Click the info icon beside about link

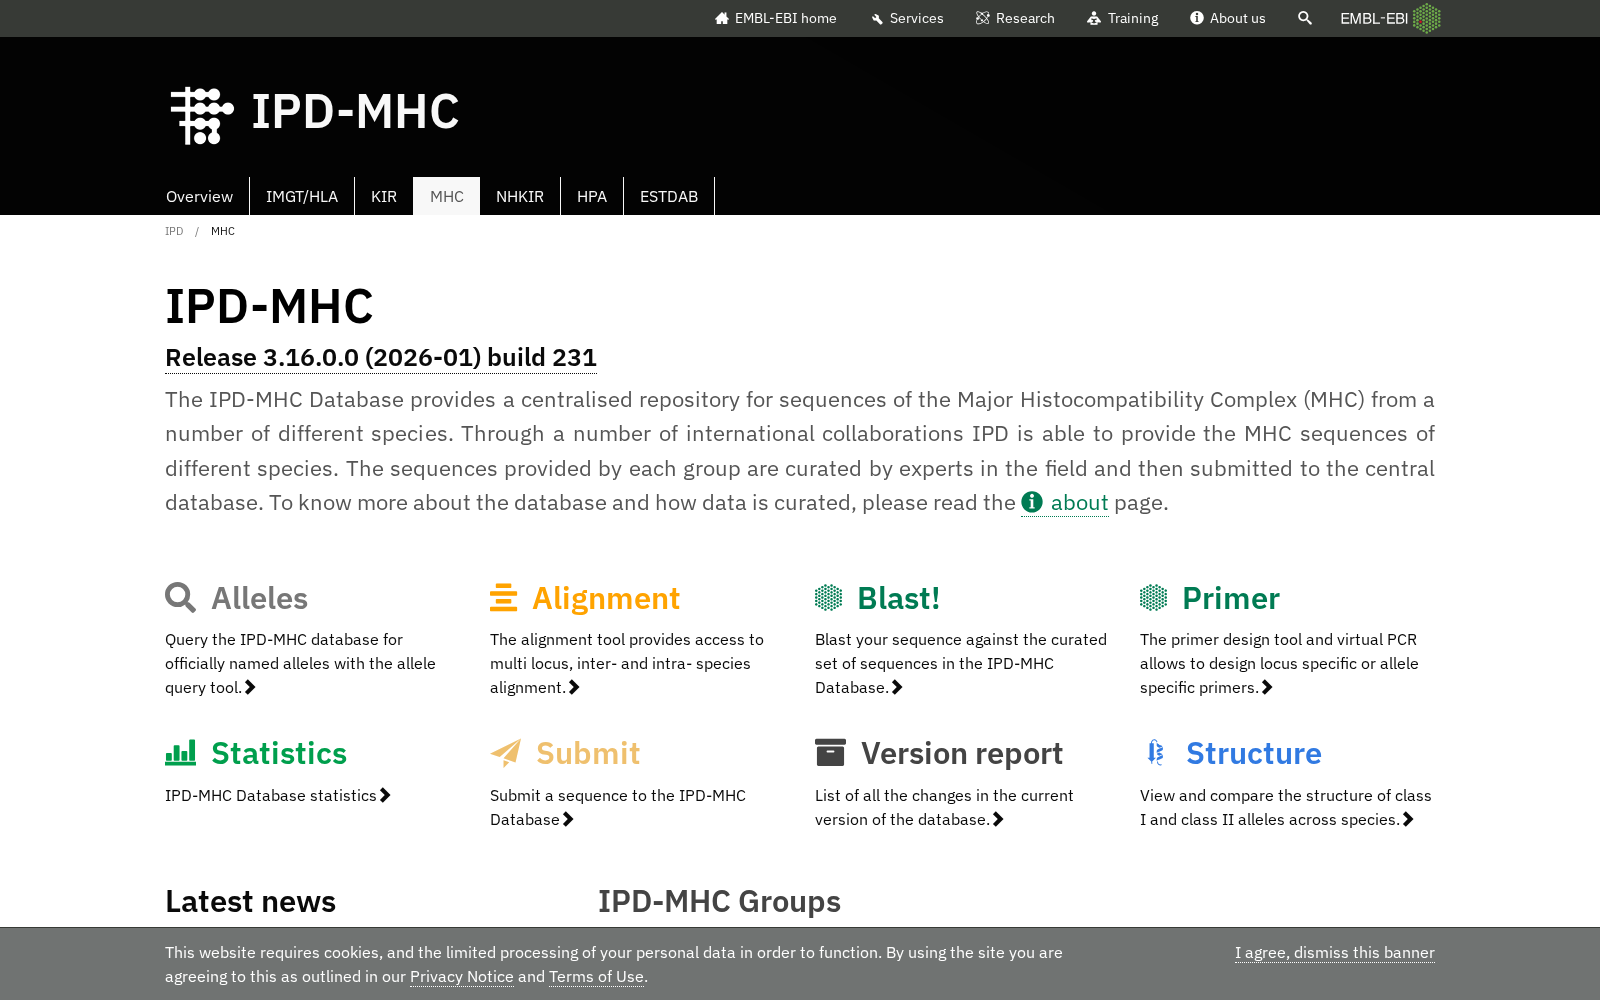(x=1032, y=502)
